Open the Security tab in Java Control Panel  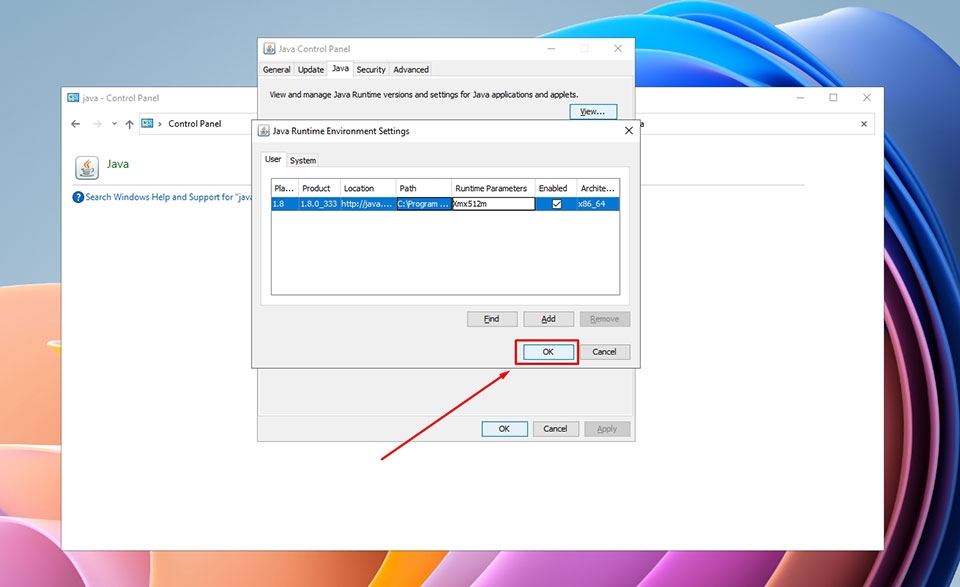click(x=371, y=70)
